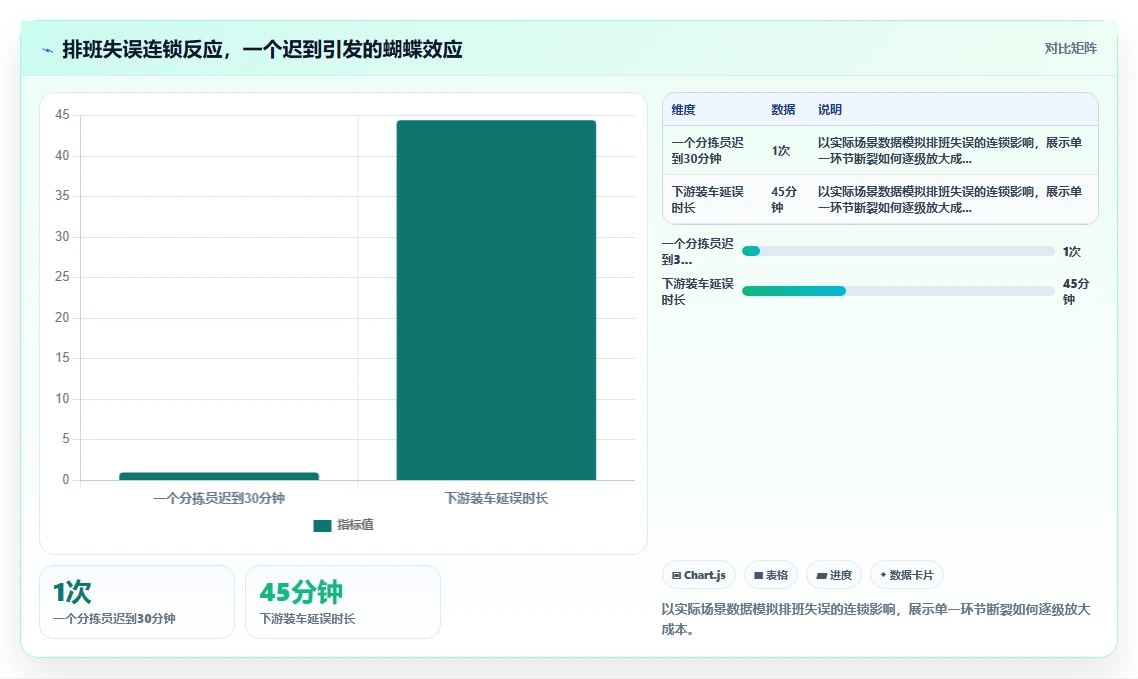Click the lightning icon beside the title
Image resolution: width=1138 pixels, height=679 pixels.
click(47, 50)
